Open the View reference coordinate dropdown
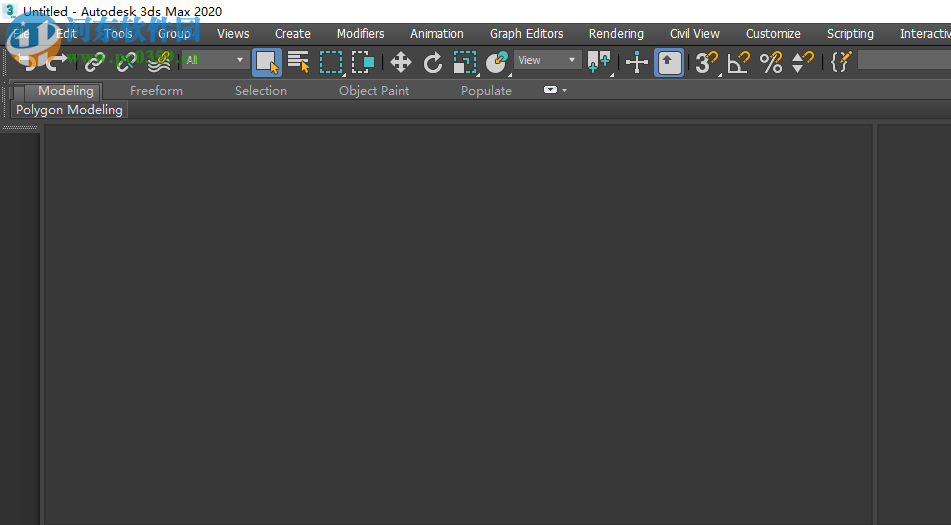Viewport: 951px width, 525px height. pyautogui.click(x=547, y=60)
